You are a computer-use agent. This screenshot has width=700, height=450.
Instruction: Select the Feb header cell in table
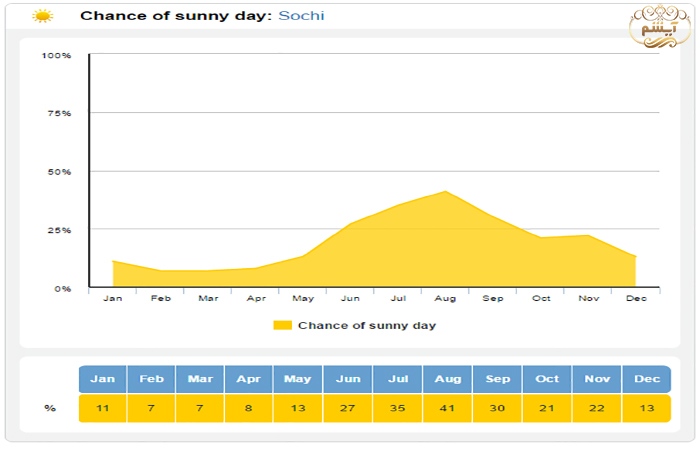[x=151, y=379]
